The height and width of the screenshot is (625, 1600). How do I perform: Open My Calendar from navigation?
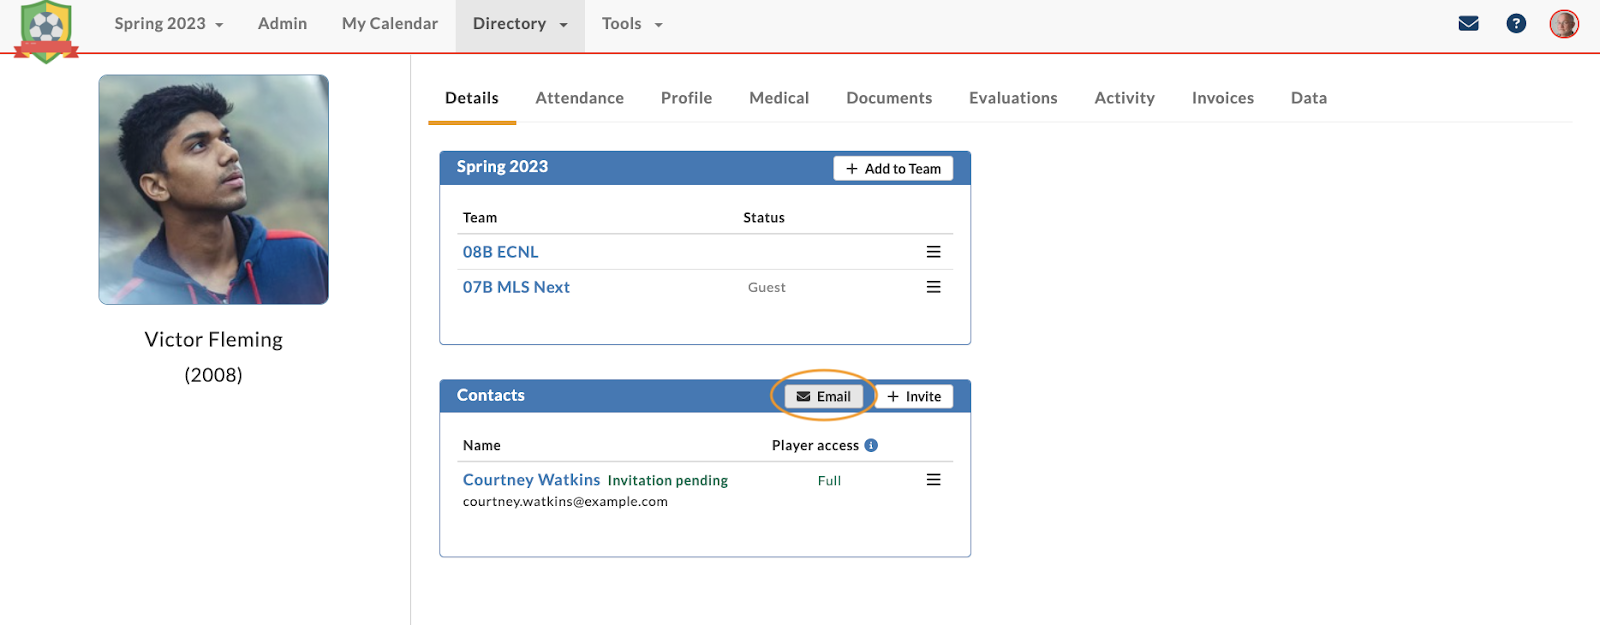pyautogui.click(x=390, y=24)
